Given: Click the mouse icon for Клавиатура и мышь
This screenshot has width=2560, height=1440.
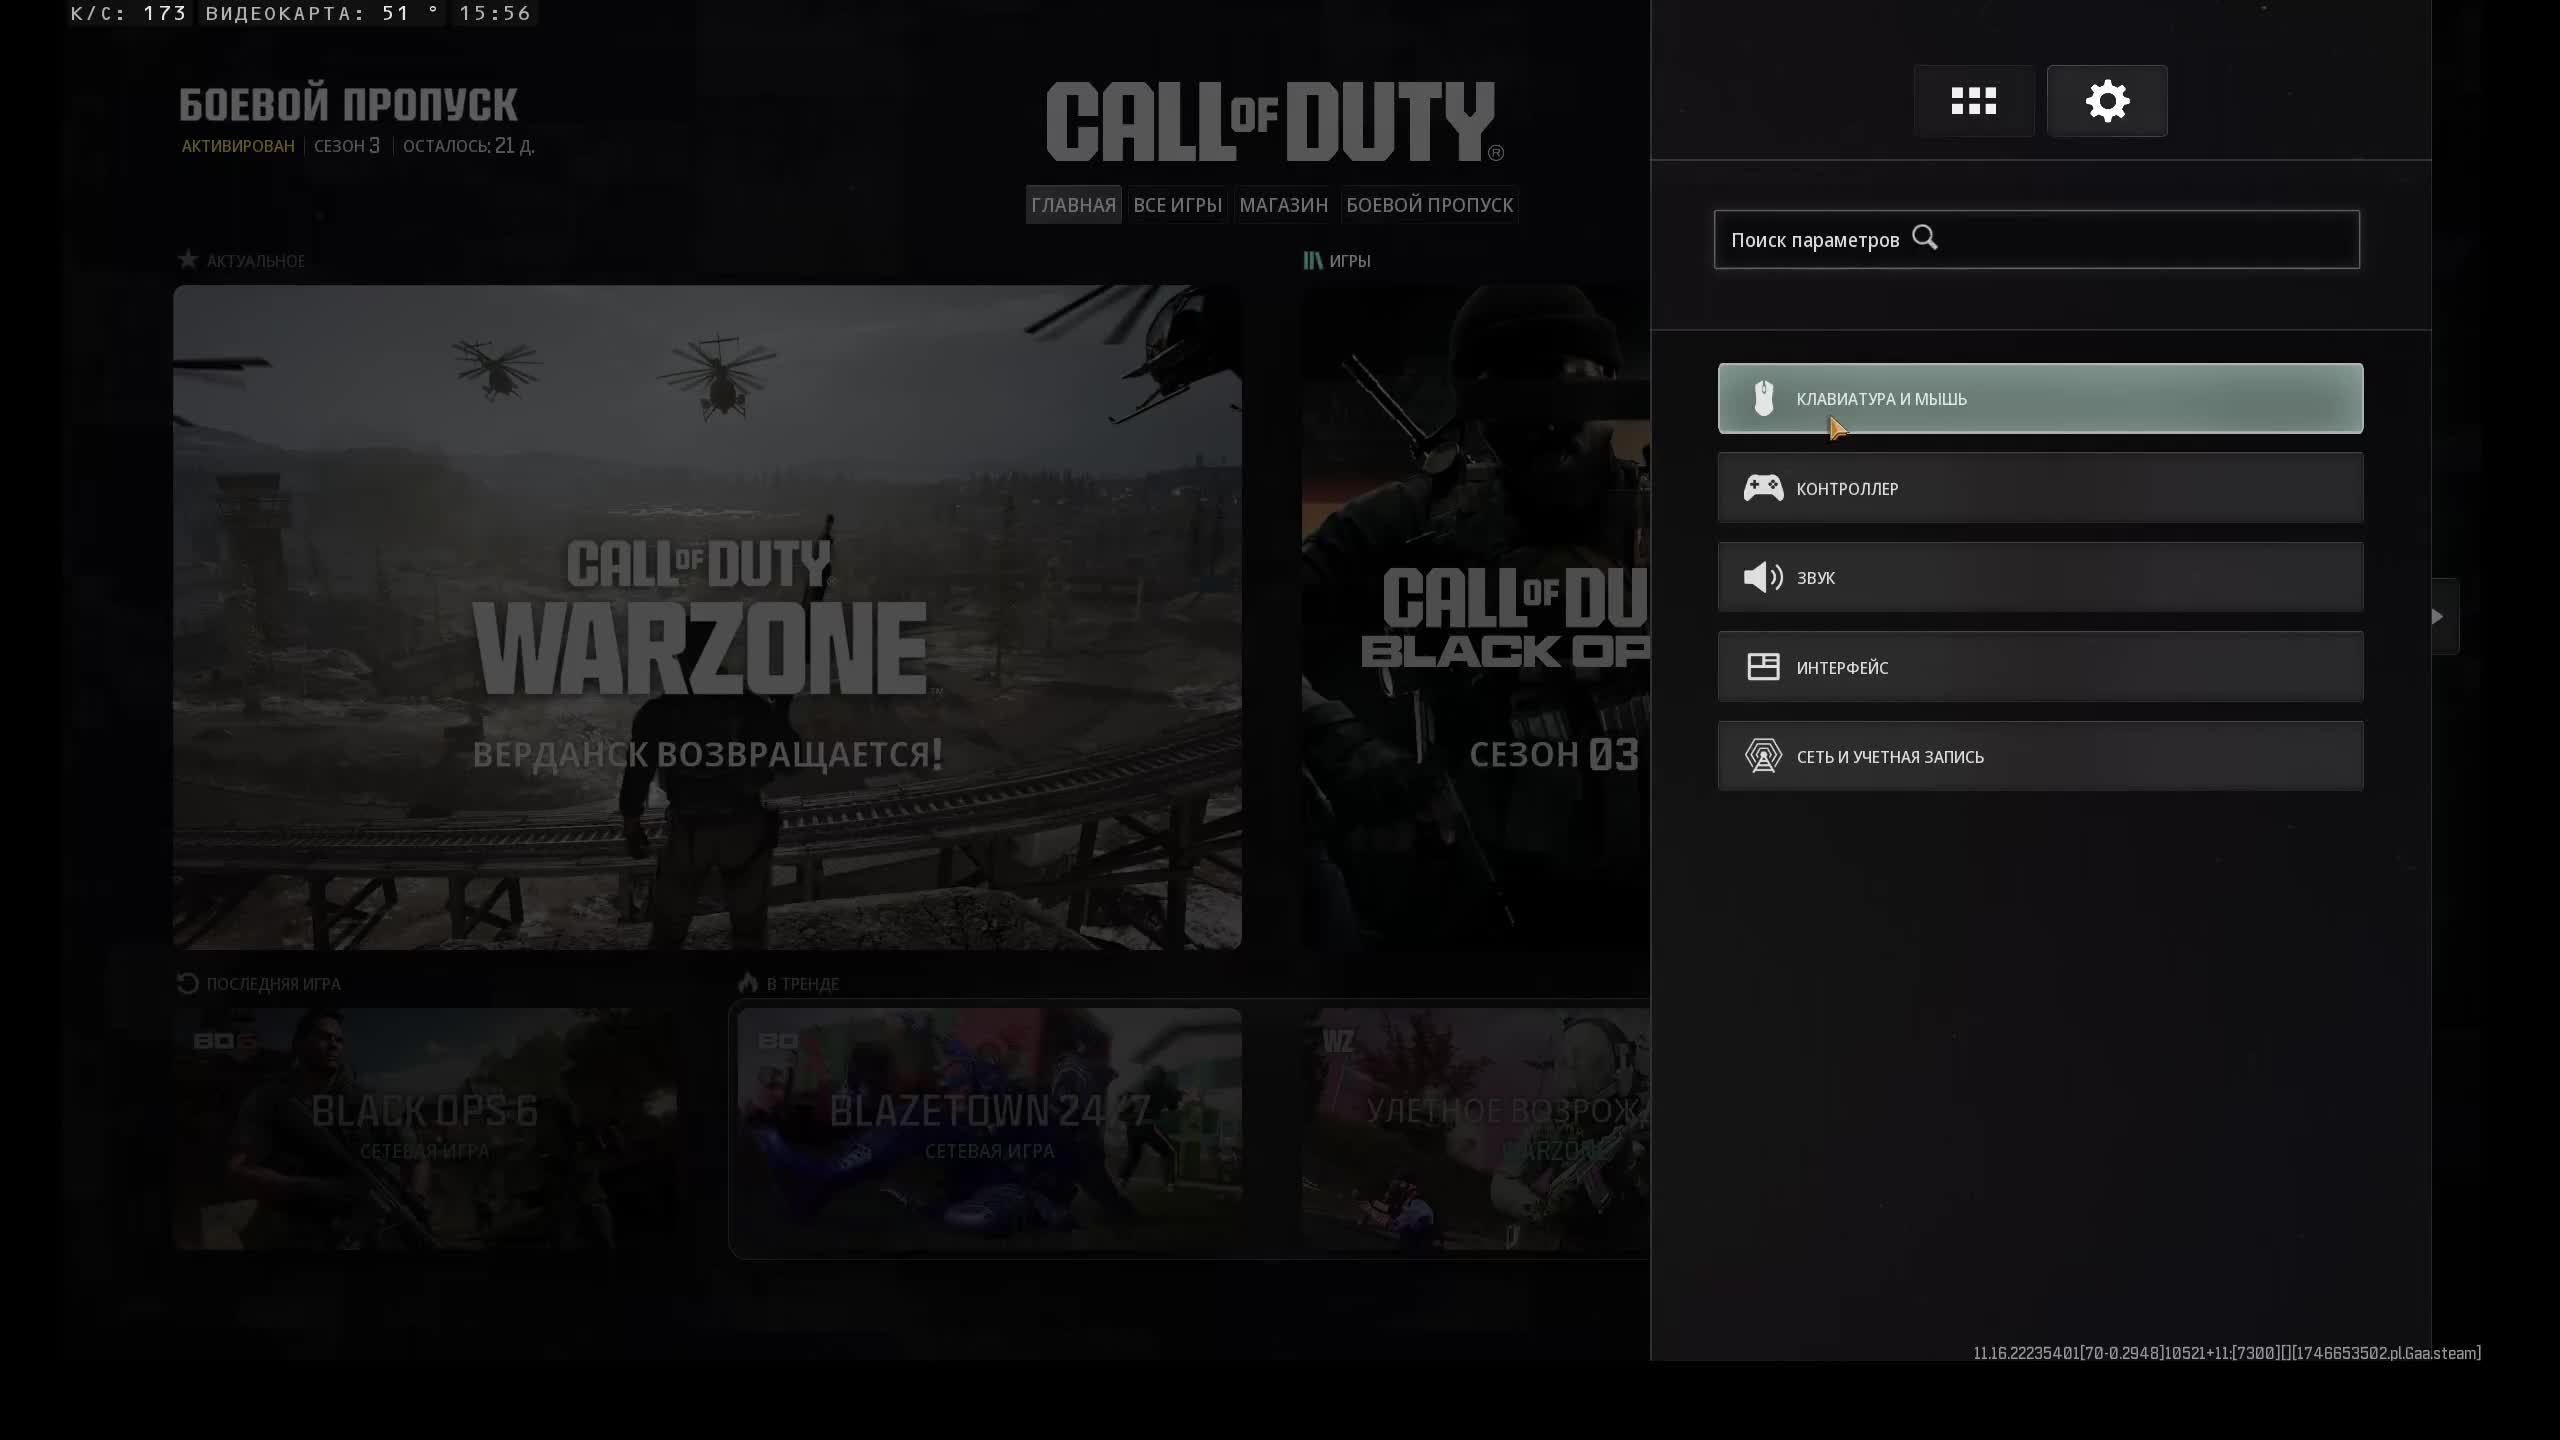Looking at the screenshot, I should [x=1763, y=398].
